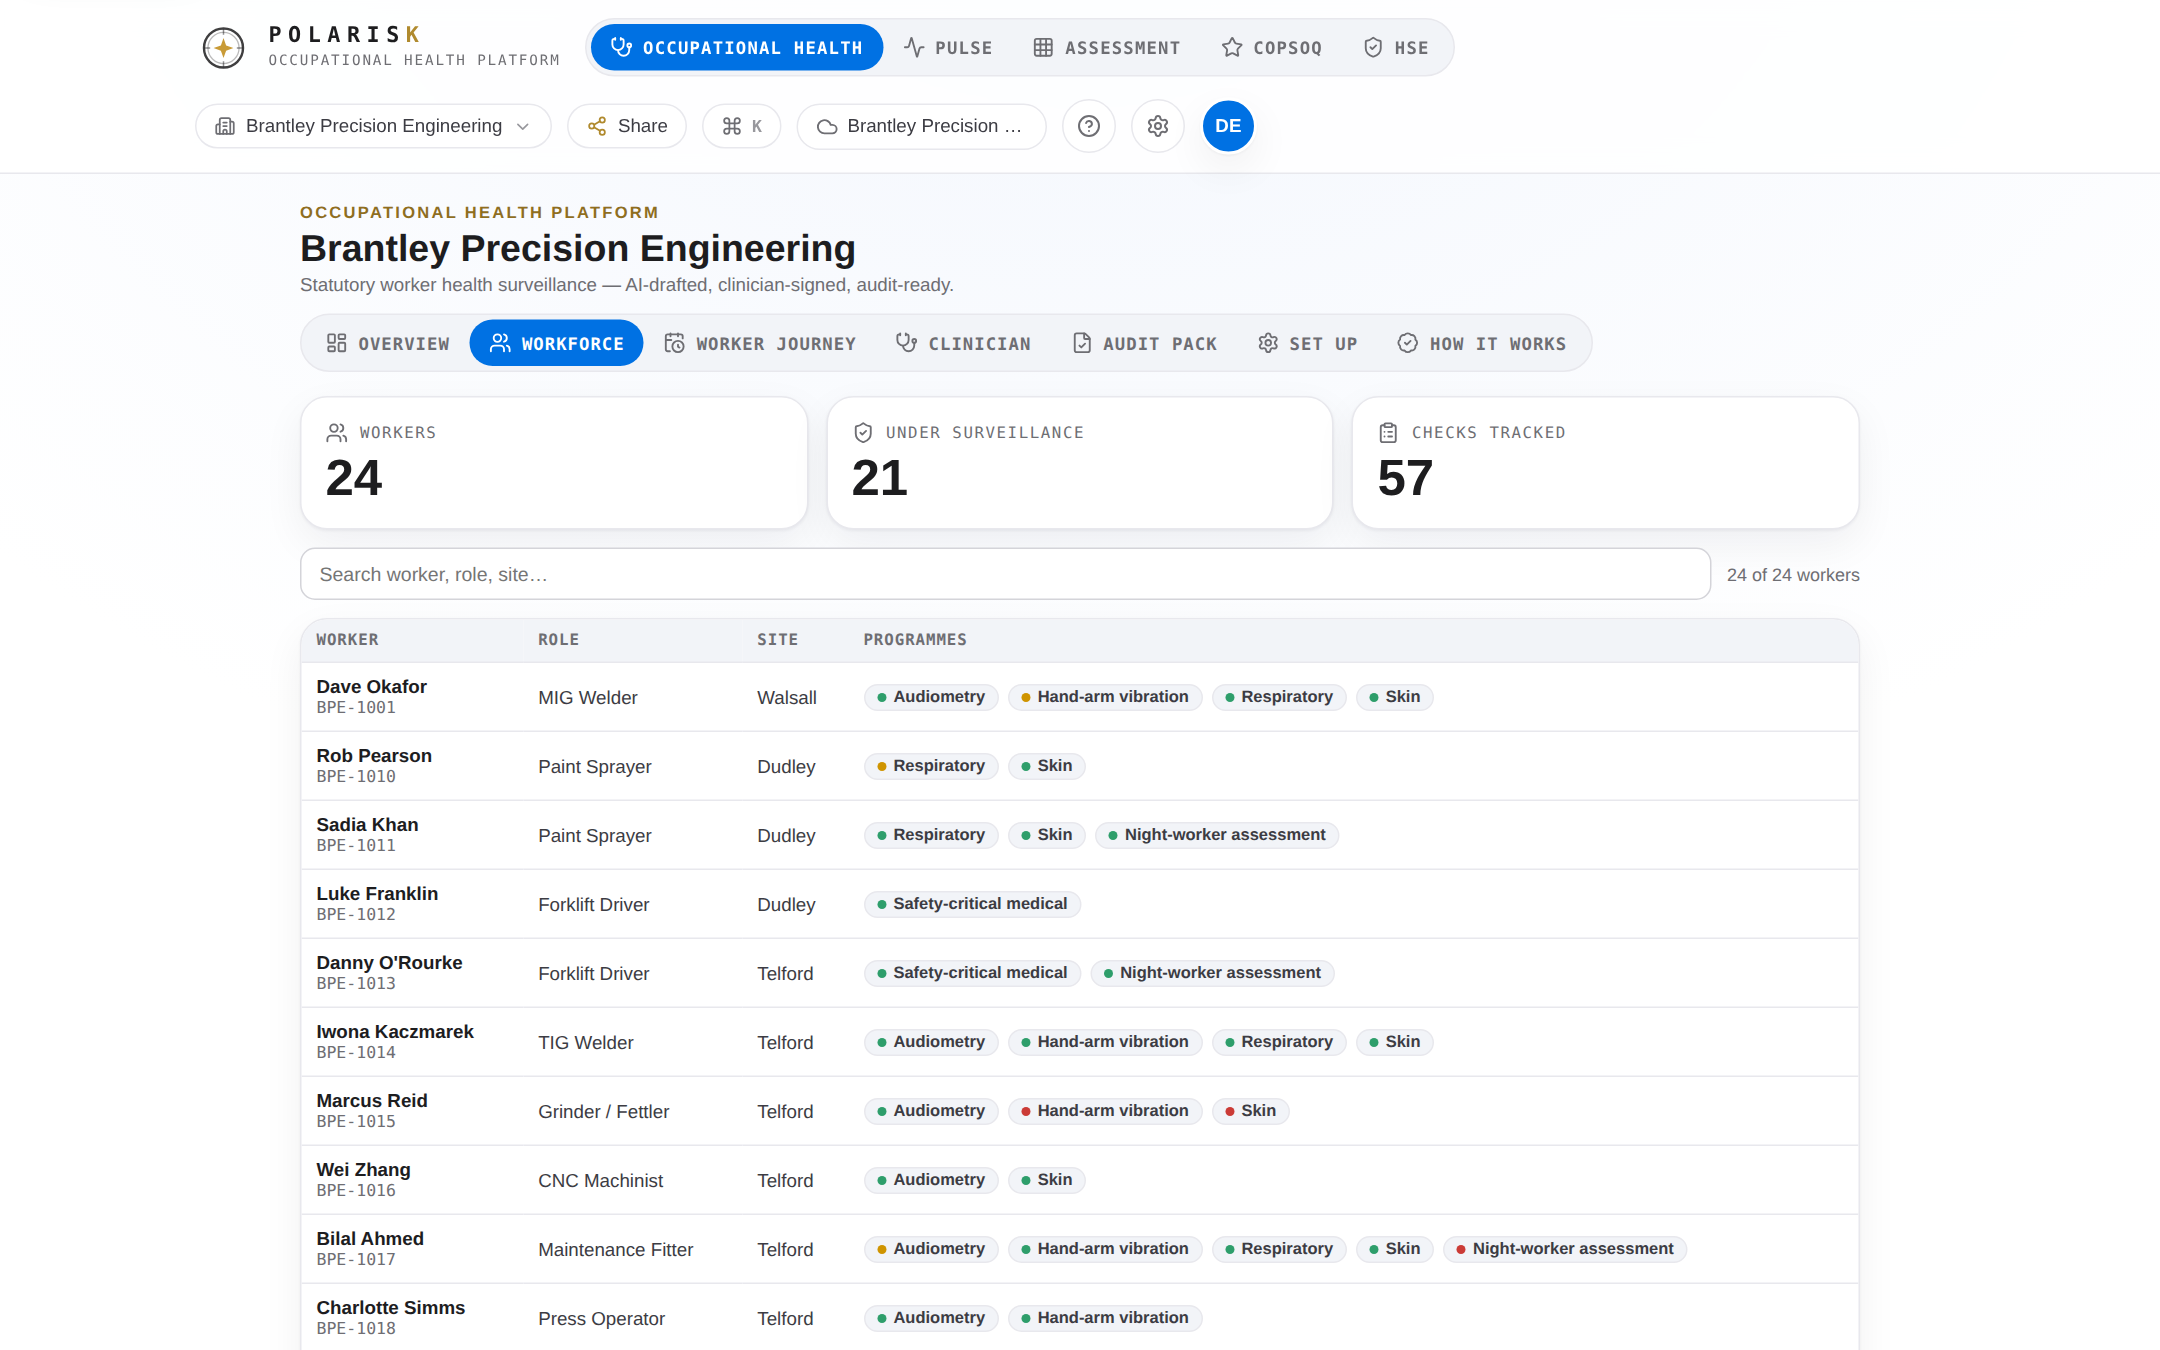Image resolution: width=2160 pixels, height=1350 pixels.
Task: Click the Under Surveillance 21 card
Action: [1080, 463]
